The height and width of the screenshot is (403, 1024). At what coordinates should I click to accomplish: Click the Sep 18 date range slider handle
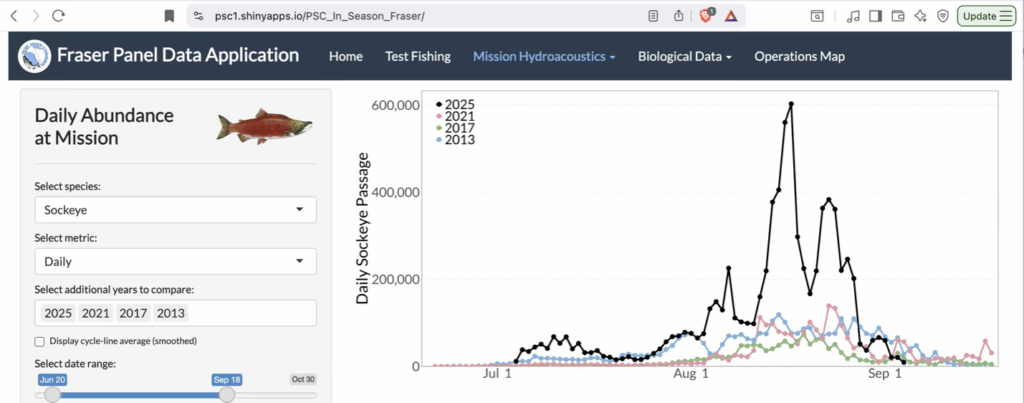(x=227, y=395)
